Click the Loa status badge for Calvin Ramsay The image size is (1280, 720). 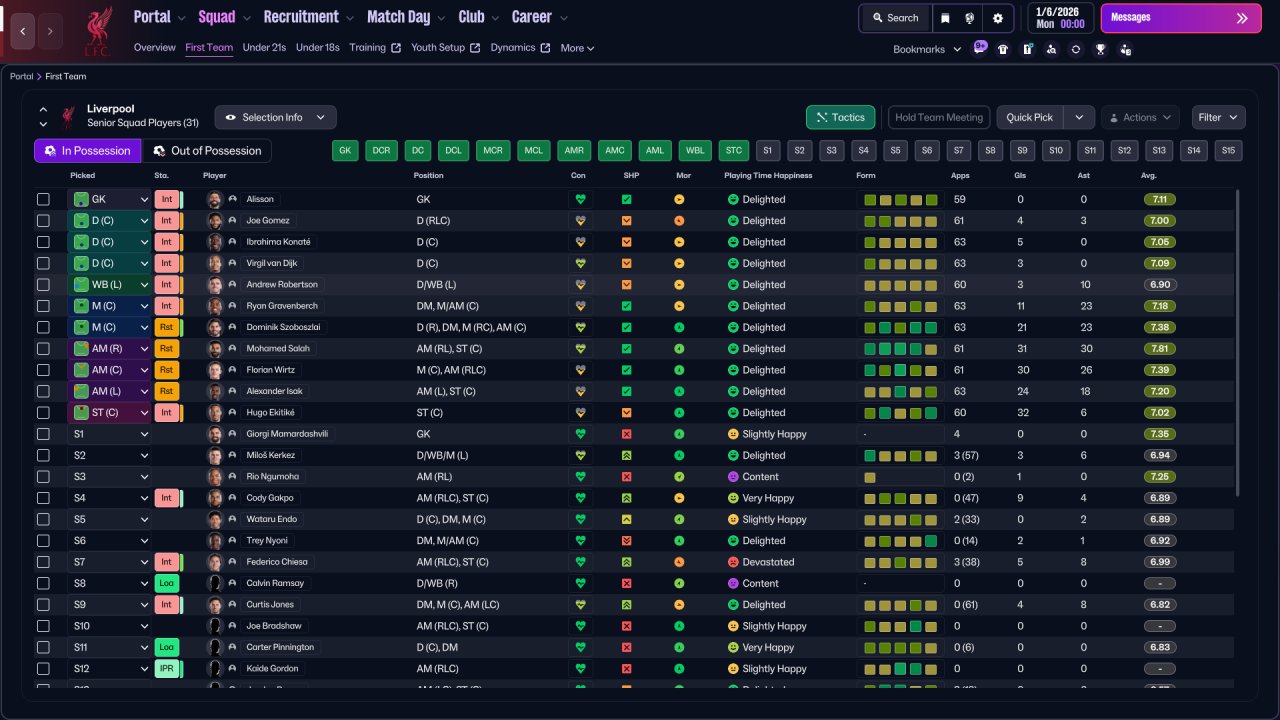pos(166,583)
